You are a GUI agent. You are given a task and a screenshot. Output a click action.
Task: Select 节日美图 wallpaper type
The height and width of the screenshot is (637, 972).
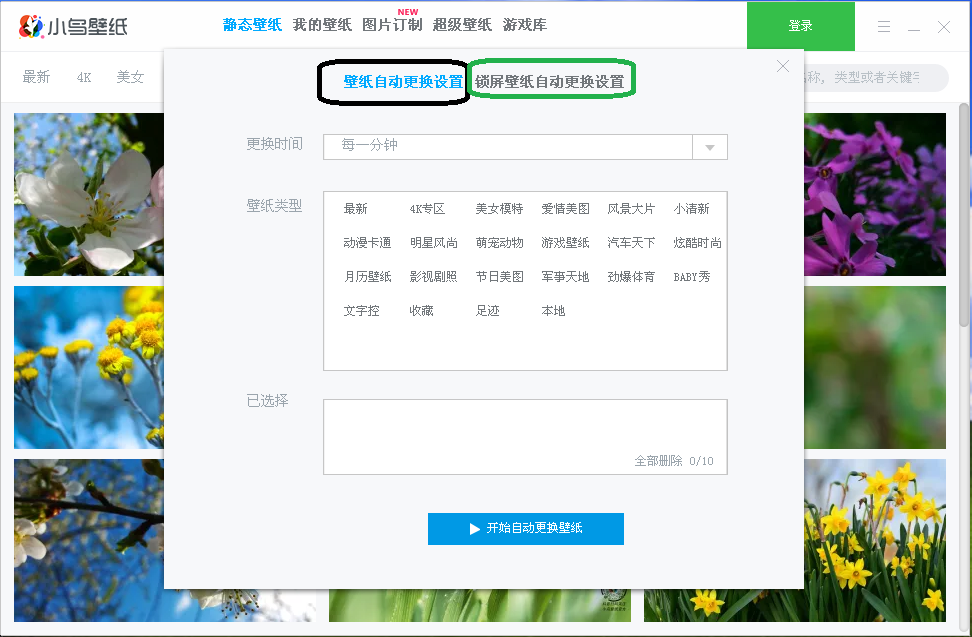[499, 277]
